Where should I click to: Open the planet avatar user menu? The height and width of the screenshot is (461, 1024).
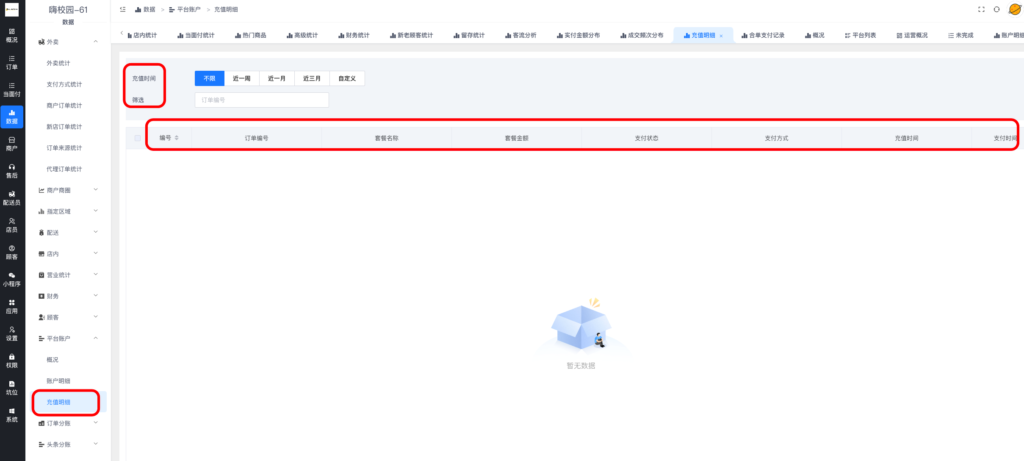click(x=1015, y=9)
